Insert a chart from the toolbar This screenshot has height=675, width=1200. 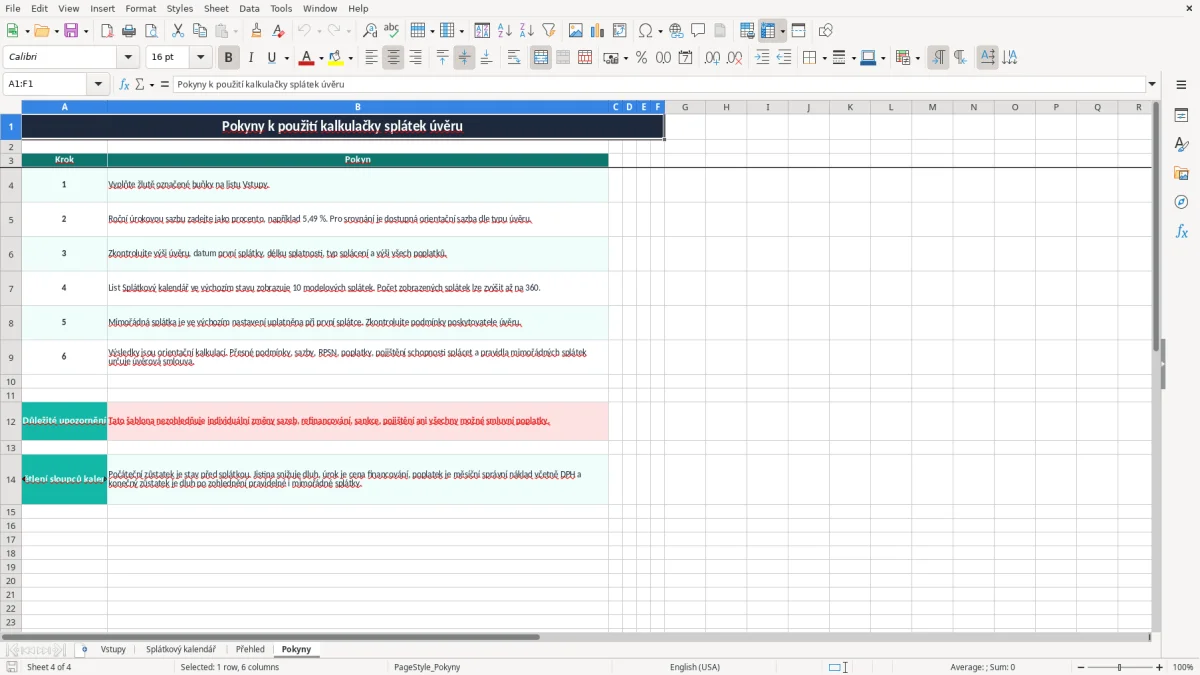pos(598,31)
